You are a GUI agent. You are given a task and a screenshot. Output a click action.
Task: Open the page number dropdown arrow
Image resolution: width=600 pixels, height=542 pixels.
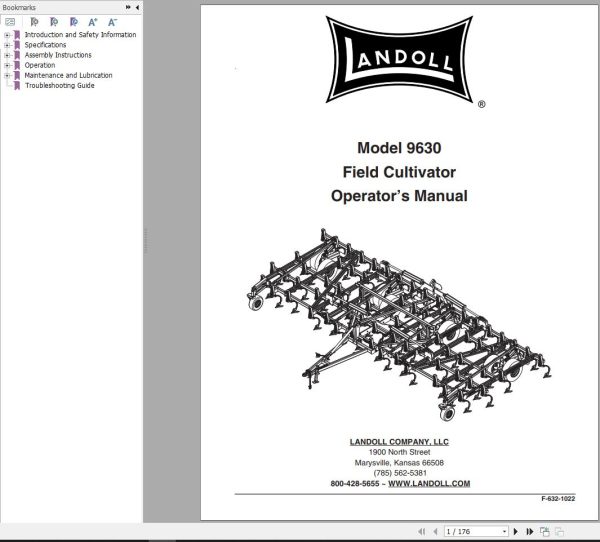click(x=504, y=531)
